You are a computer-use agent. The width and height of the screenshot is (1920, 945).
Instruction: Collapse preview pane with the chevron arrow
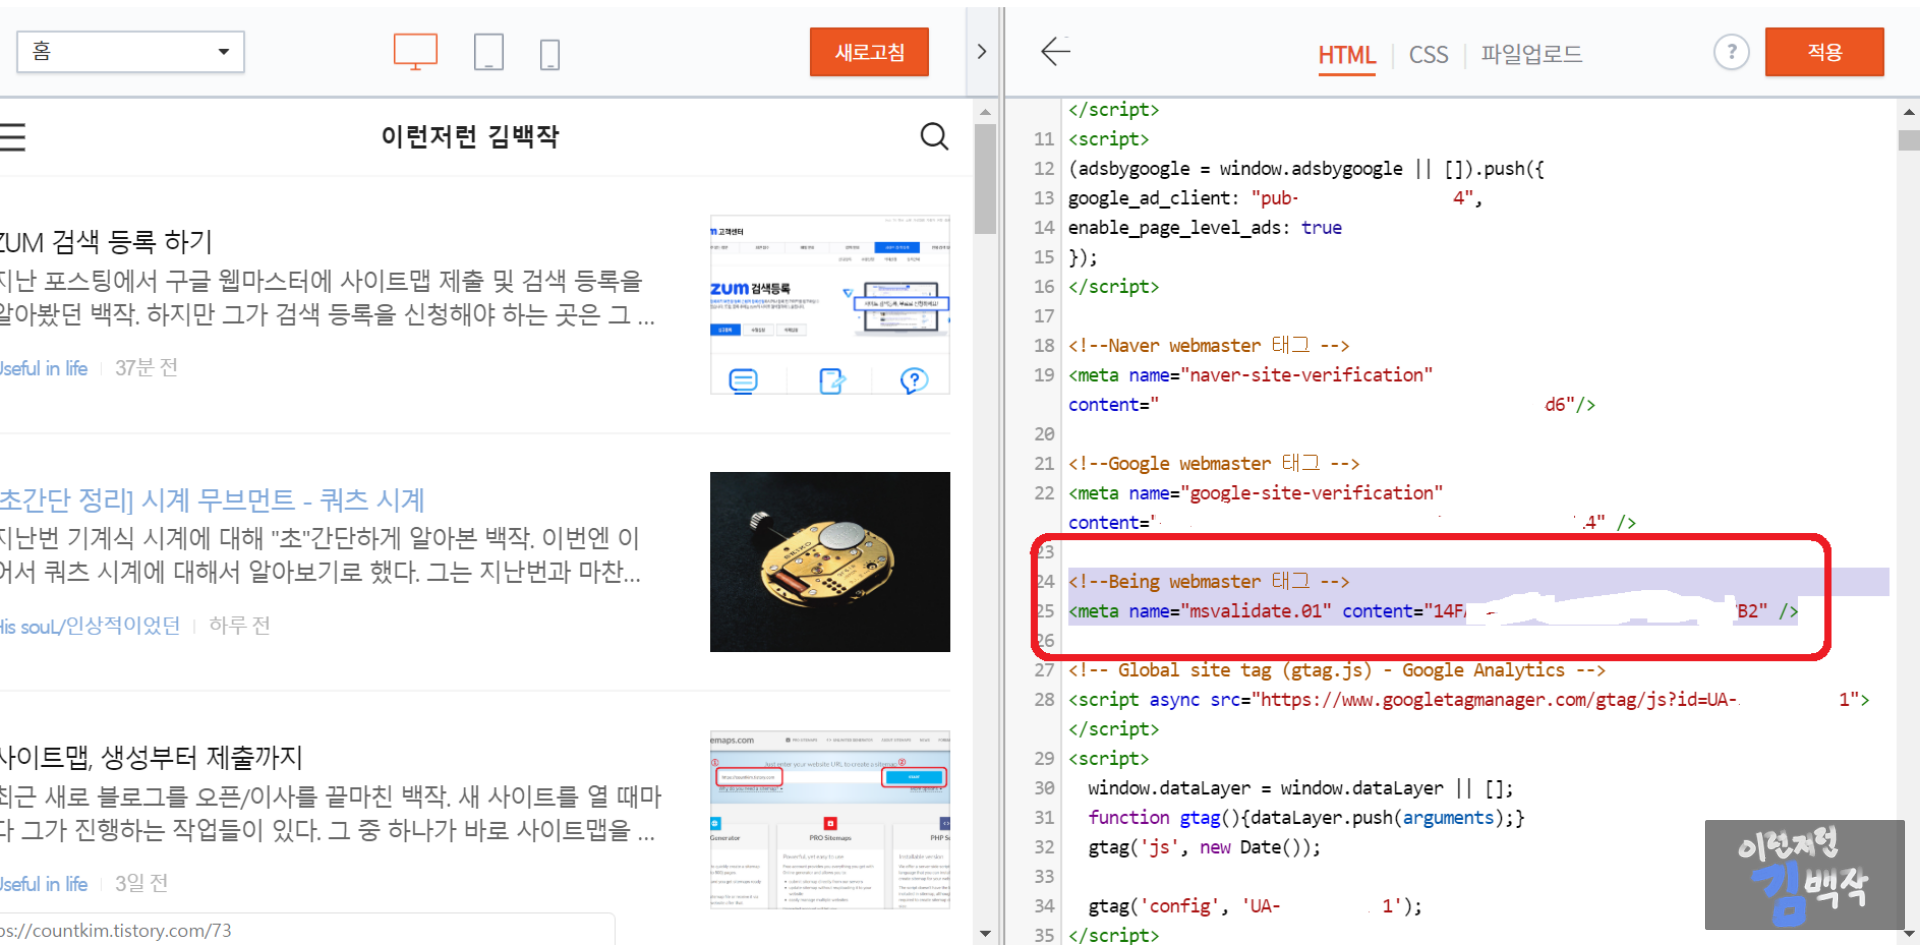(x=981, y=52)
